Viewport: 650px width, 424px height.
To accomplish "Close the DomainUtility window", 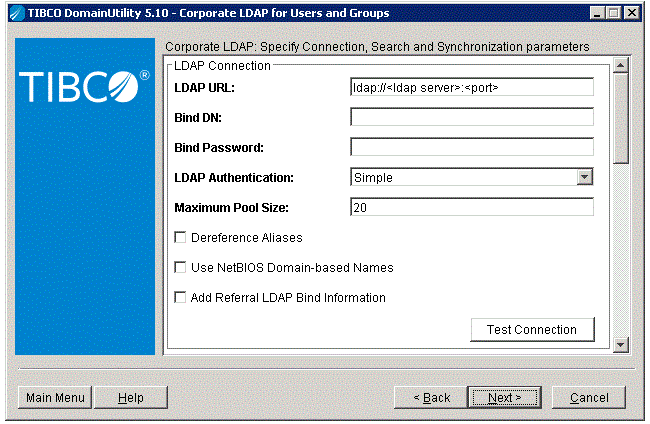I will (x=631, y=13).
